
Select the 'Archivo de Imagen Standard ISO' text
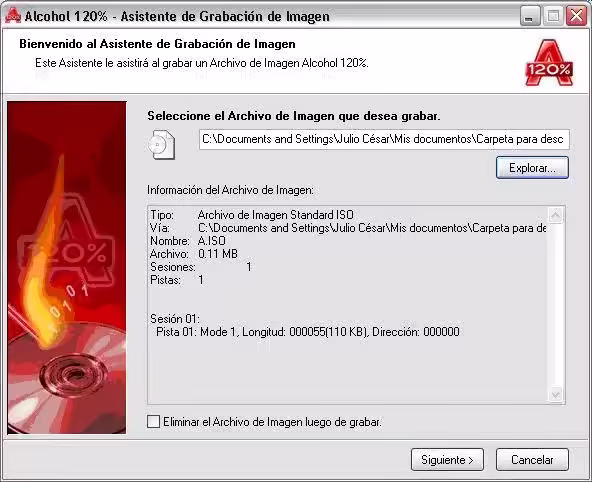[x=276, y=215]
